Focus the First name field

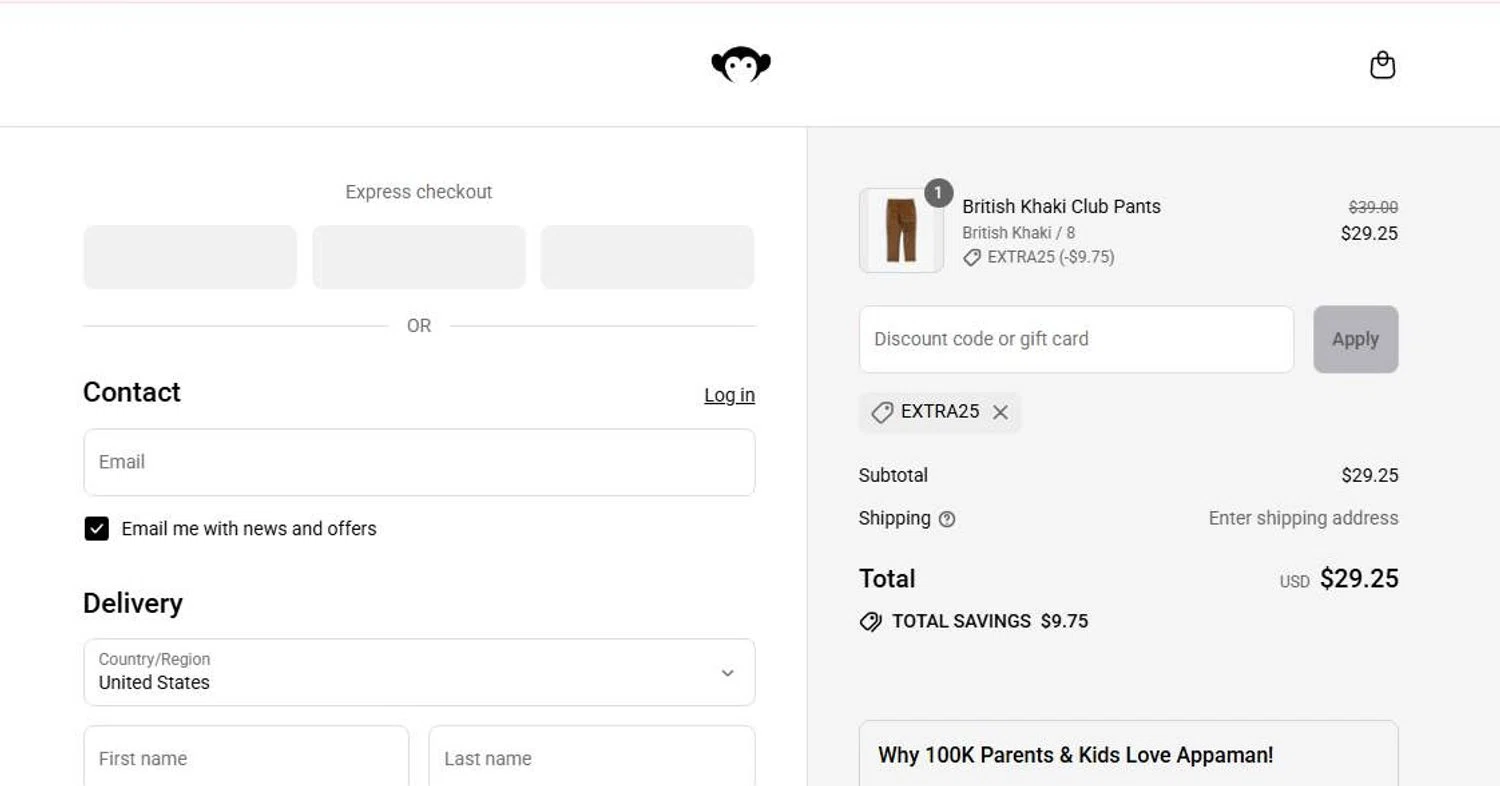246,758
